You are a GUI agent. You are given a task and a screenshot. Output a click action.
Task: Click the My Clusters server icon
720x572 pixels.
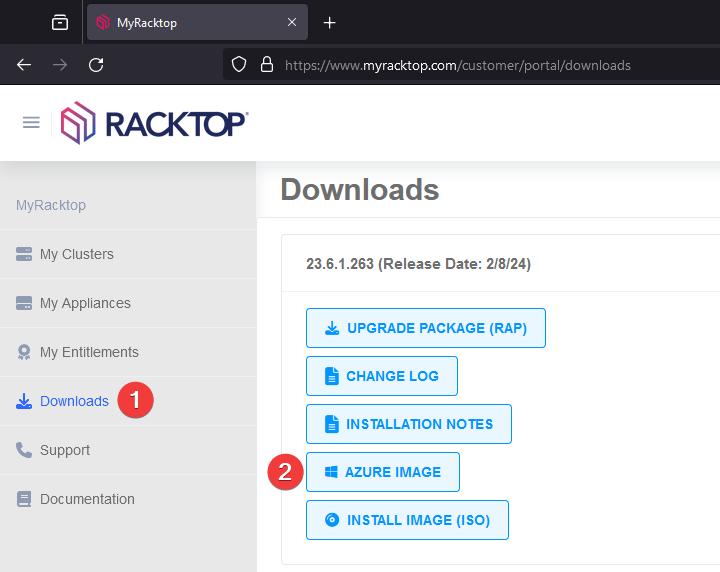coord(24,254)
